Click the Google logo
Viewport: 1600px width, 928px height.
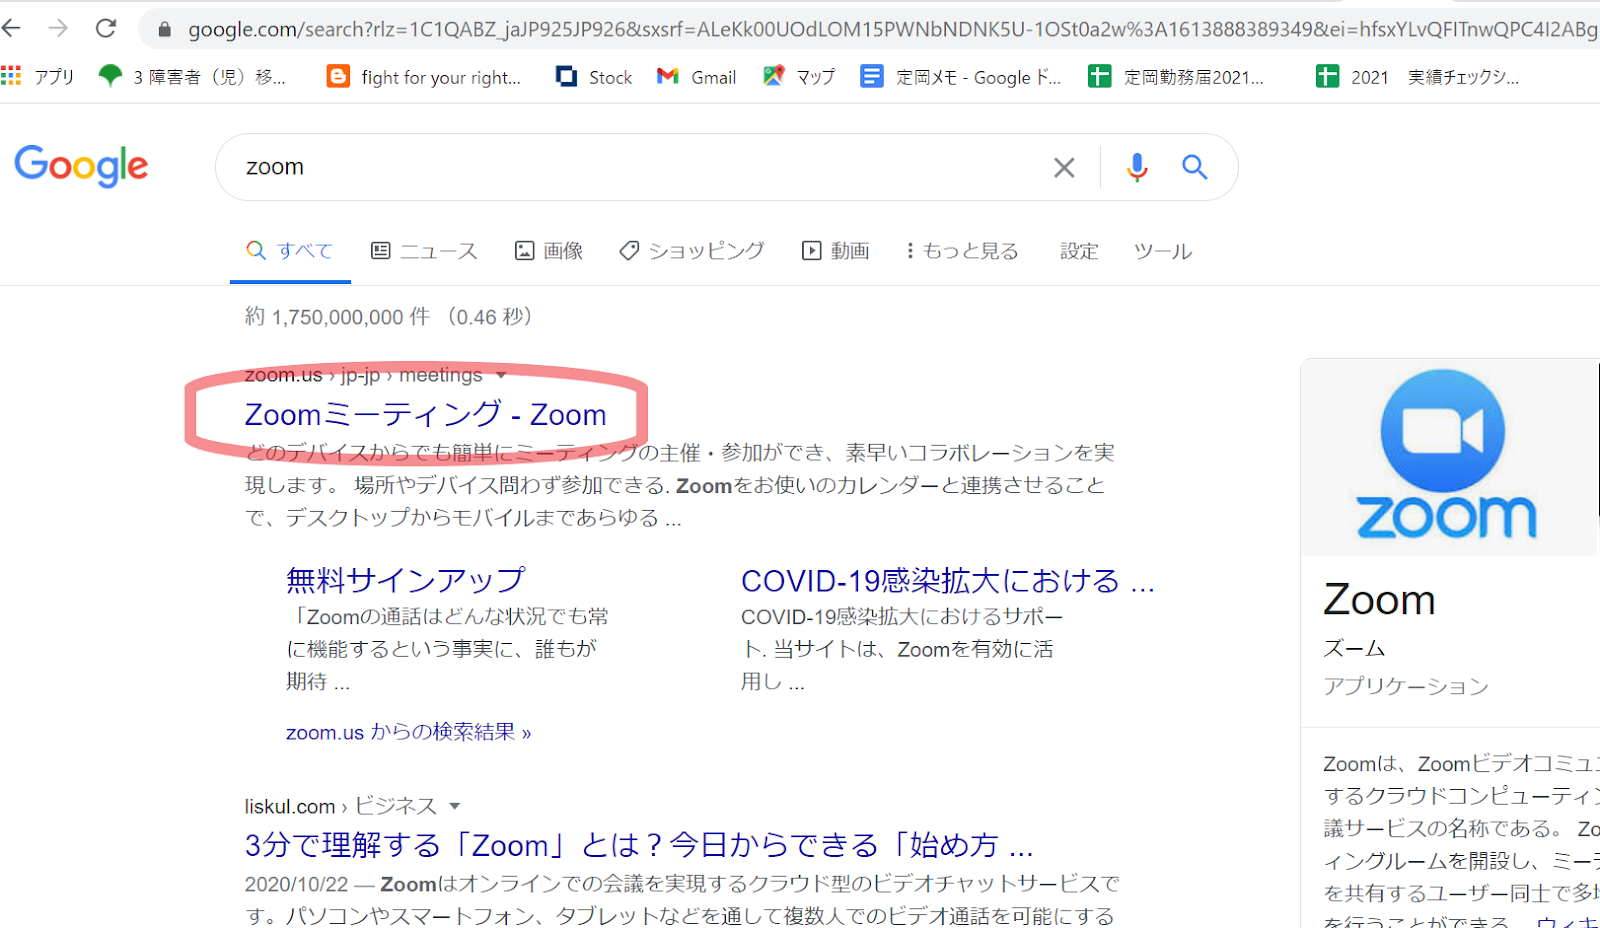pyautogui.click(x=81, y=166)
